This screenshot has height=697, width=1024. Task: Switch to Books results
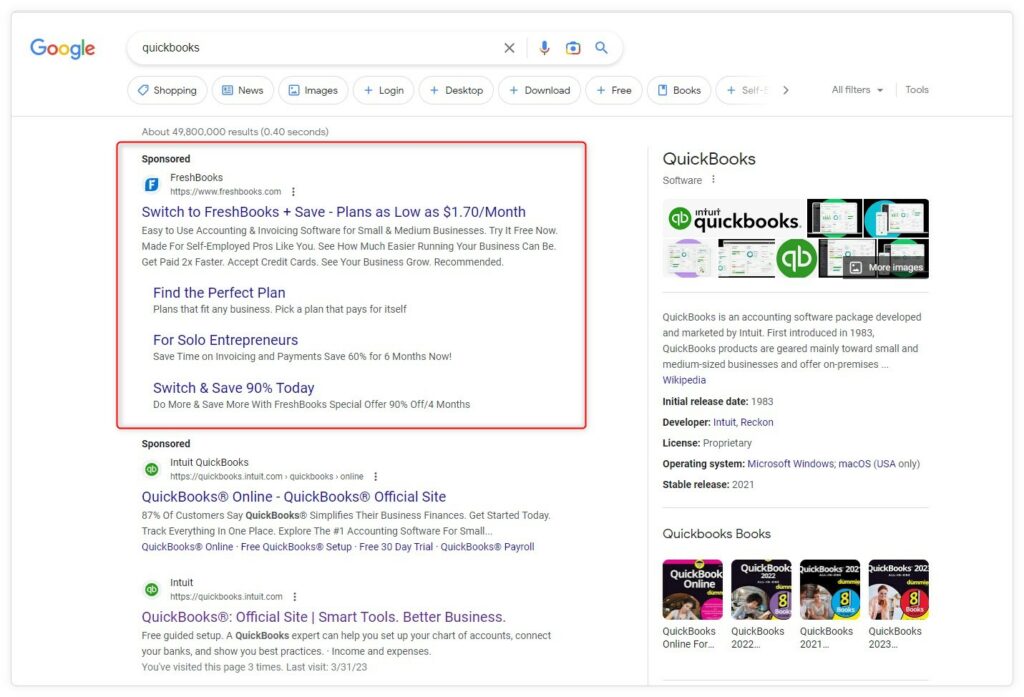coord(679,90)
